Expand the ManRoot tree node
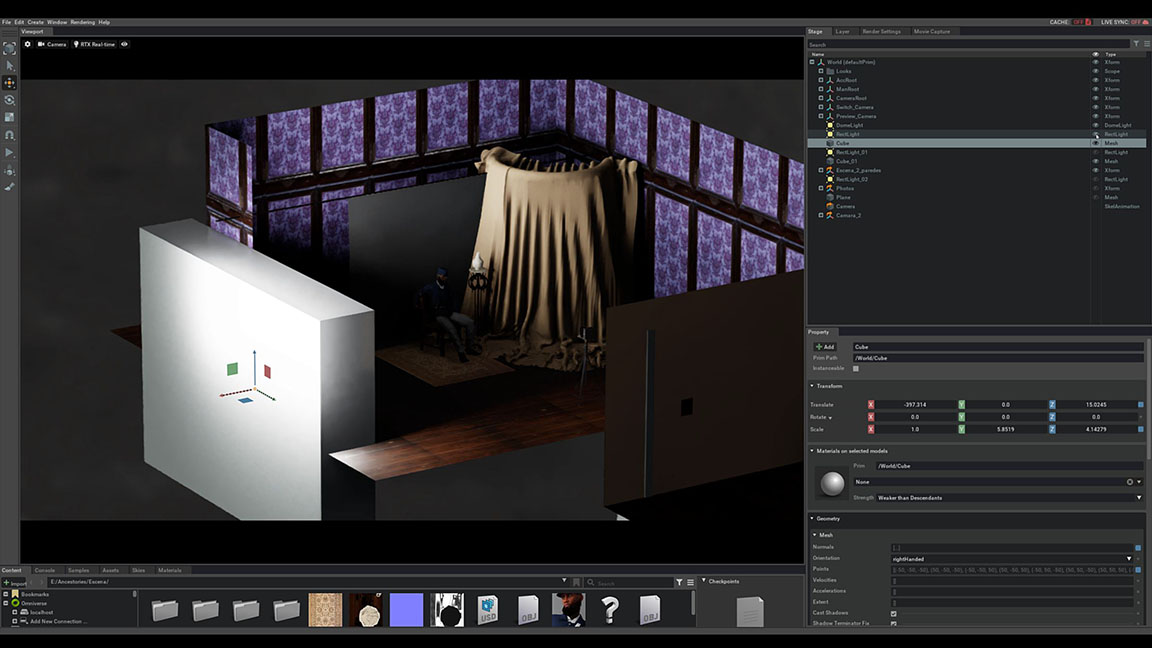This screenshot has height=648, width=1152. pos(821,89)
